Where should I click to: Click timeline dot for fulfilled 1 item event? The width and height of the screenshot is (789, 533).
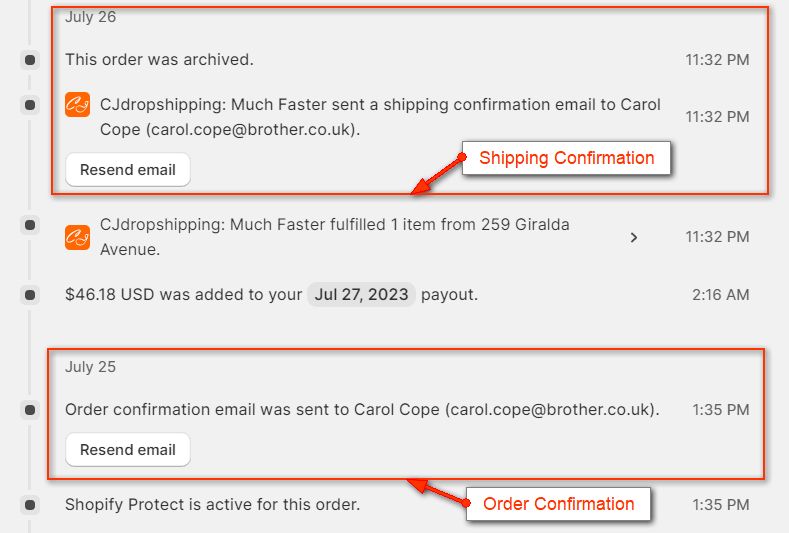pos(30,225)
